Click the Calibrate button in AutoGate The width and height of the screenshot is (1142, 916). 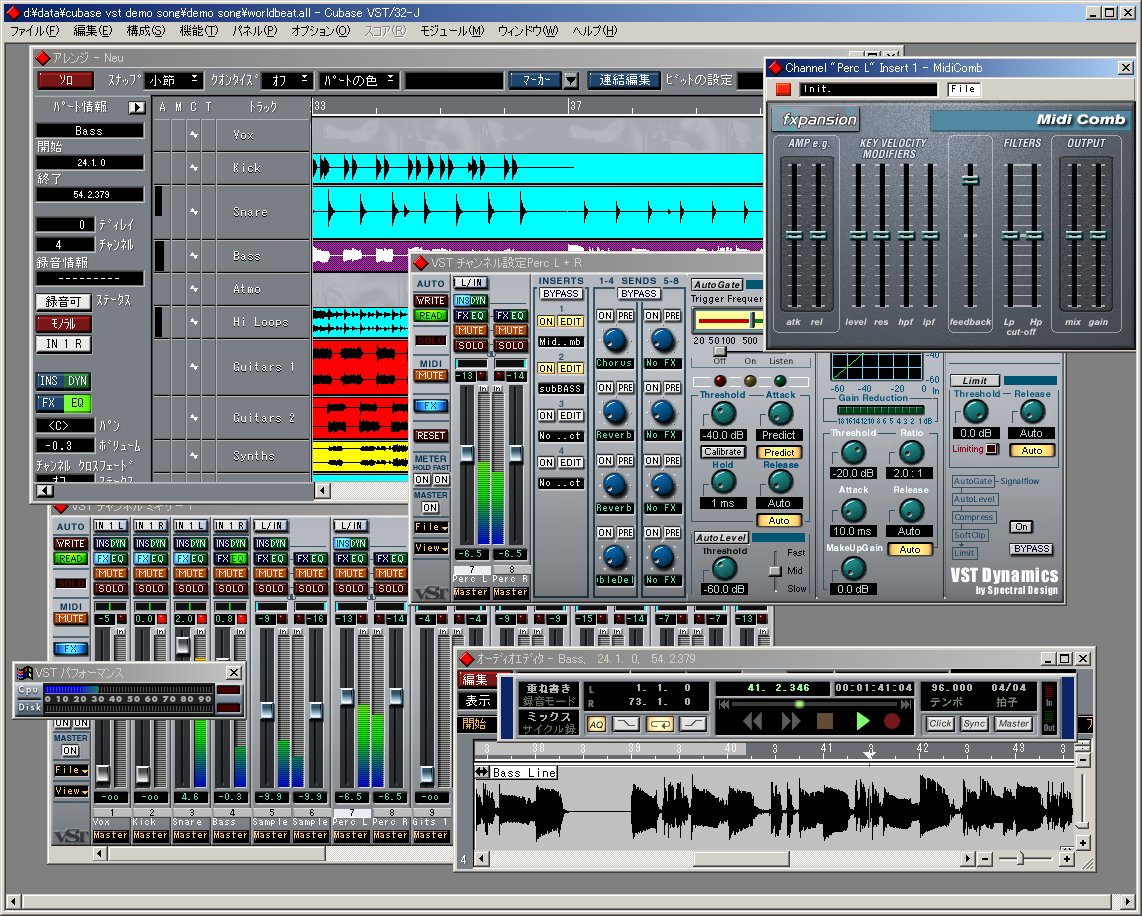point(722,451)
